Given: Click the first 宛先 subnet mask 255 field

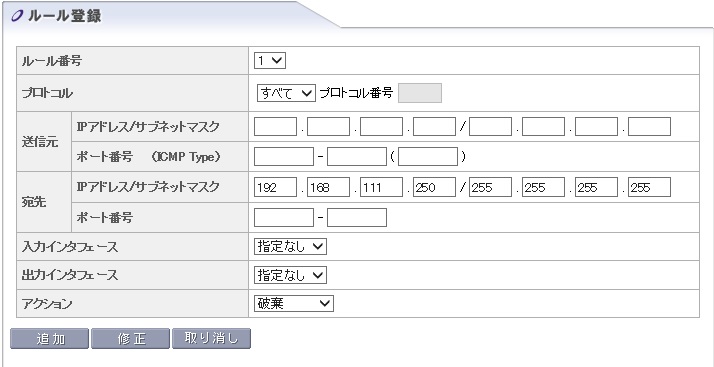Looking at the screenshot, I should point(490,187).
